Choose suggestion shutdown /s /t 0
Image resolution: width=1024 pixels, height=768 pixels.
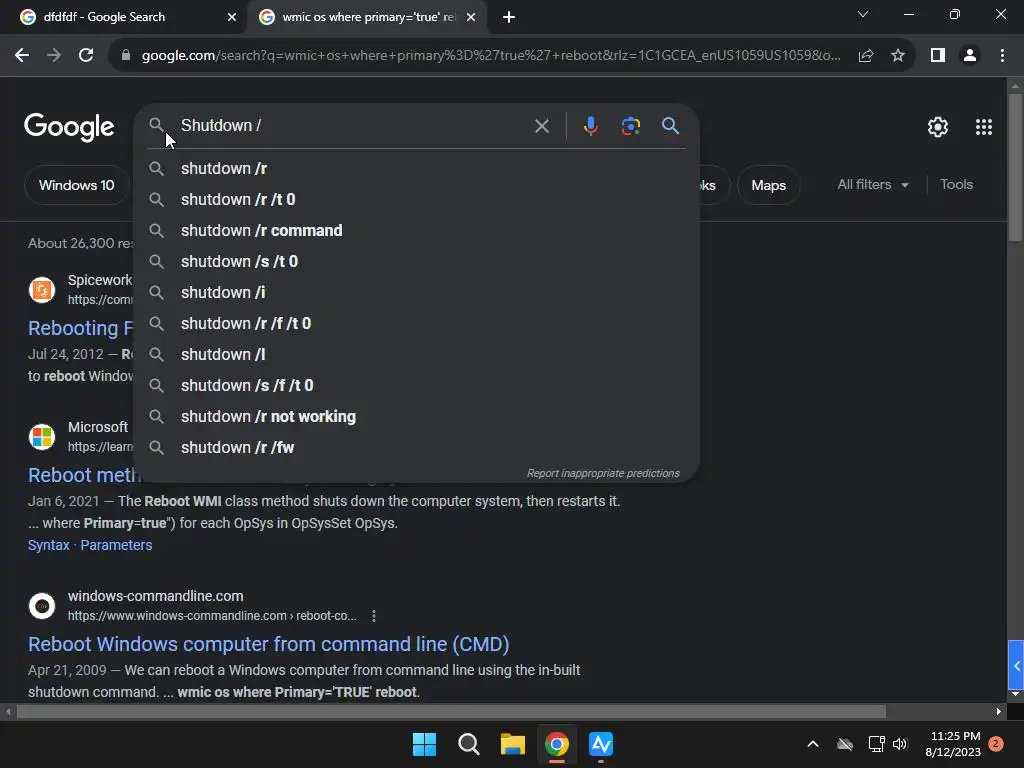417,261
